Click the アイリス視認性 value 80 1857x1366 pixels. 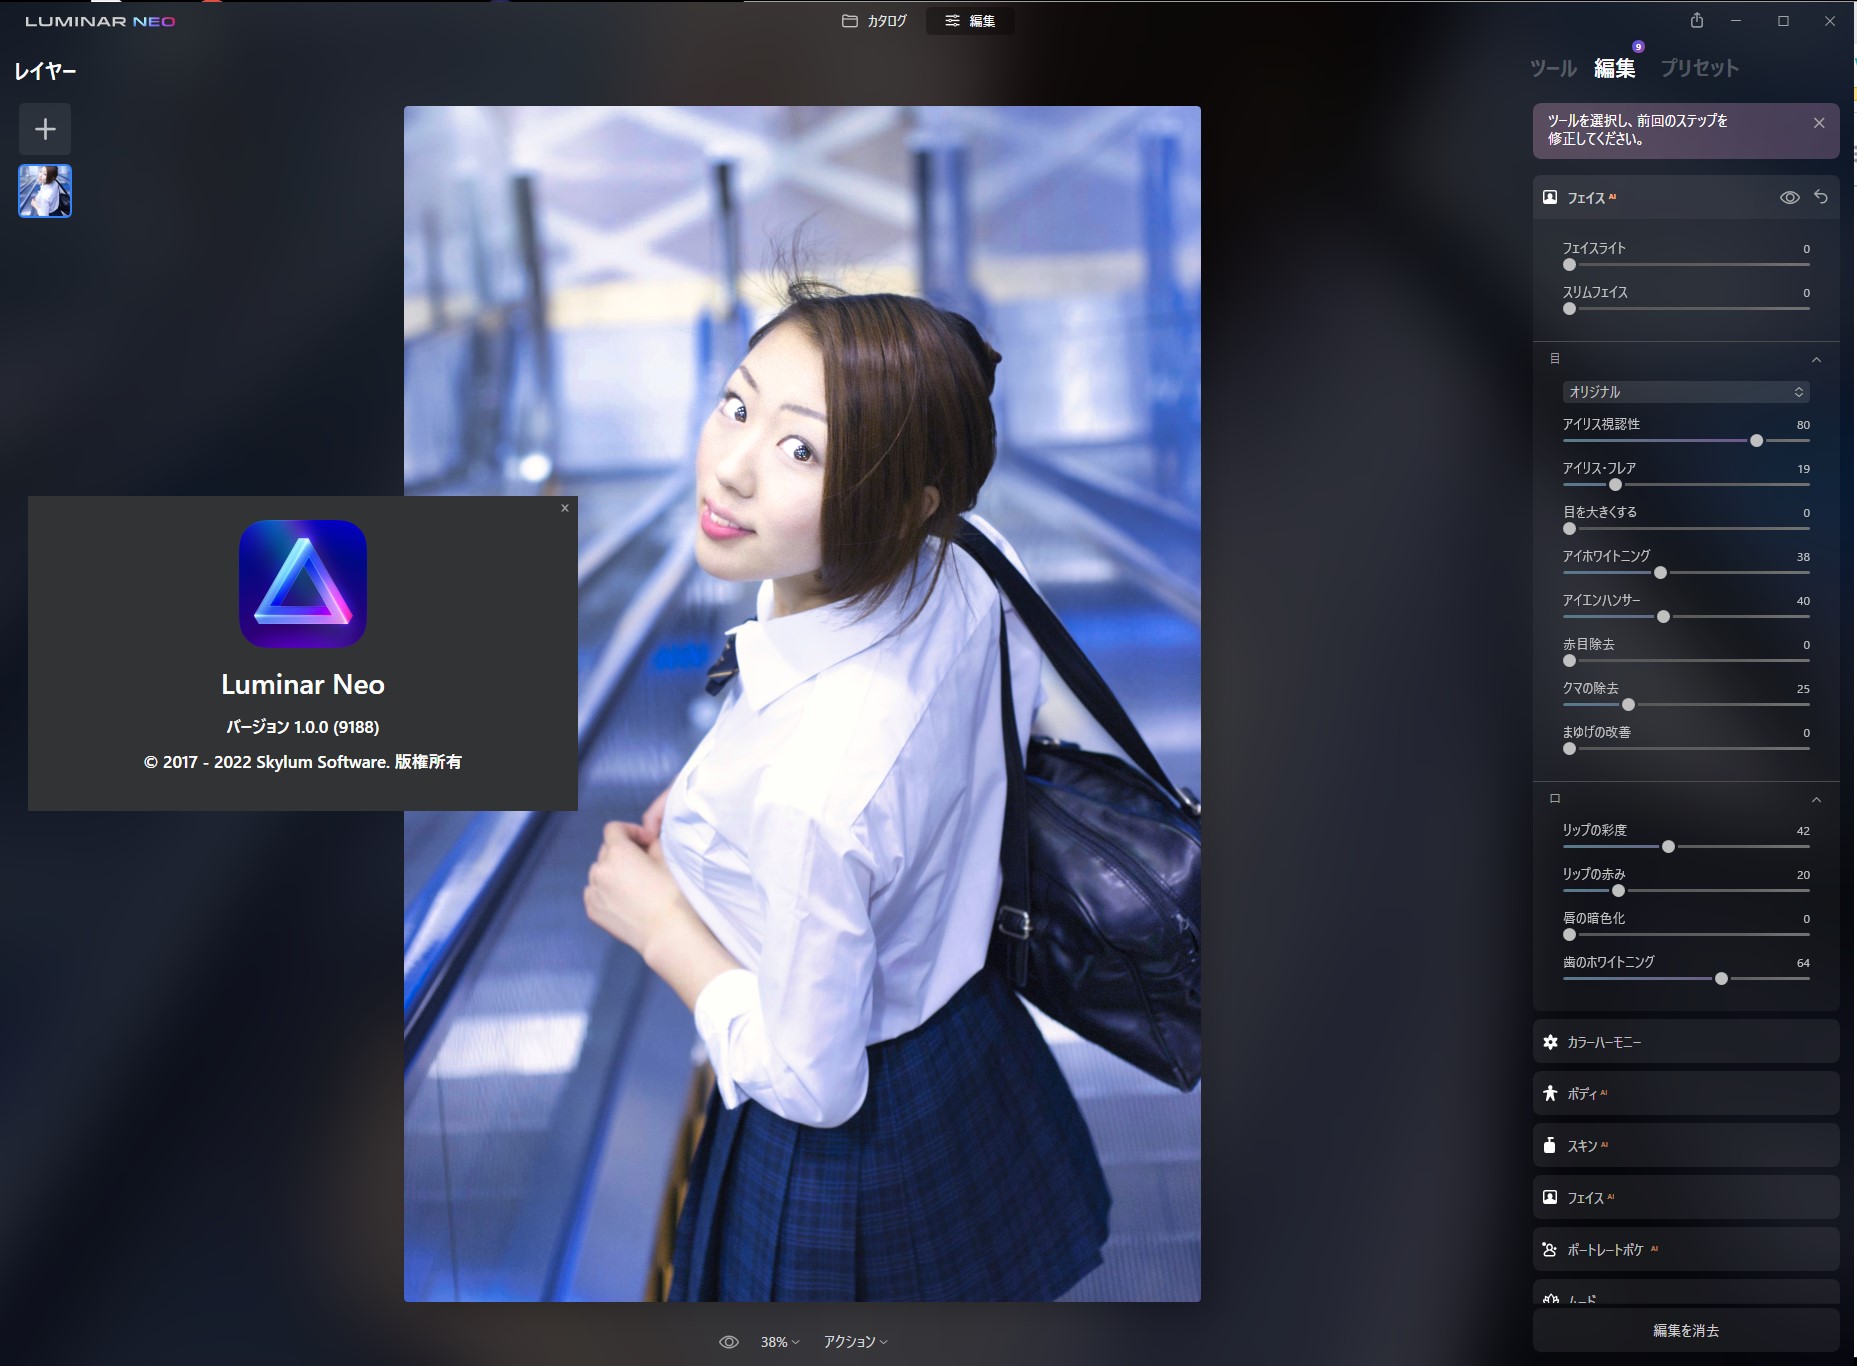point(1803,425)
